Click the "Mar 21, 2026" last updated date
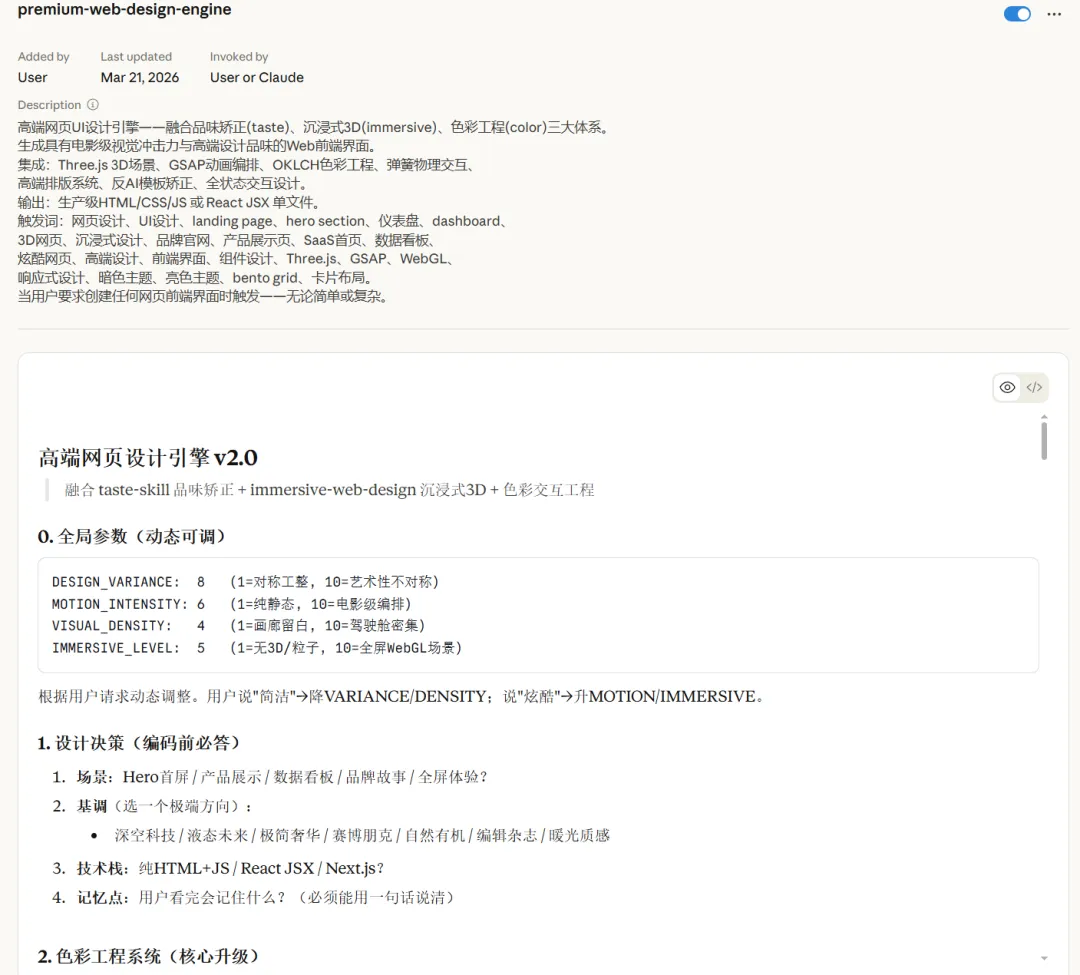 140,77
